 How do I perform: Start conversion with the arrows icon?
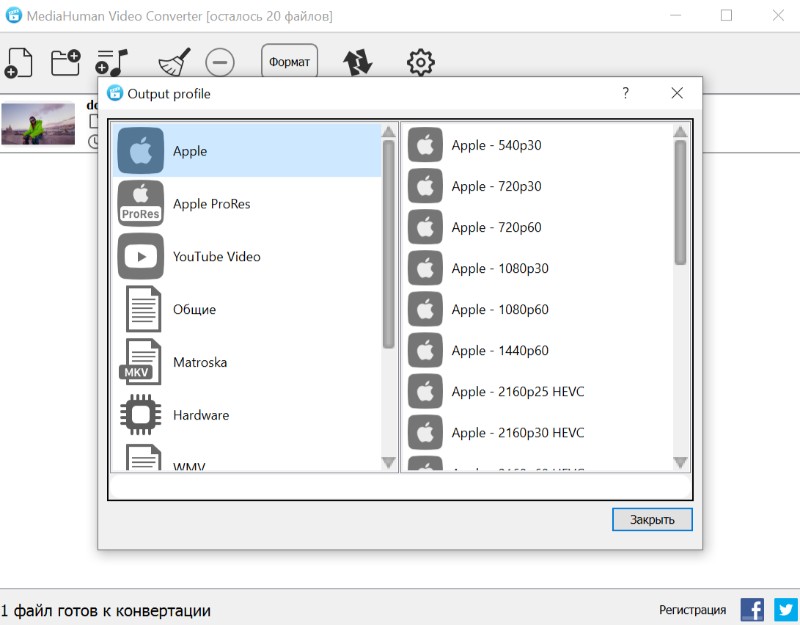pyautogui.click(x=357, y=62)
